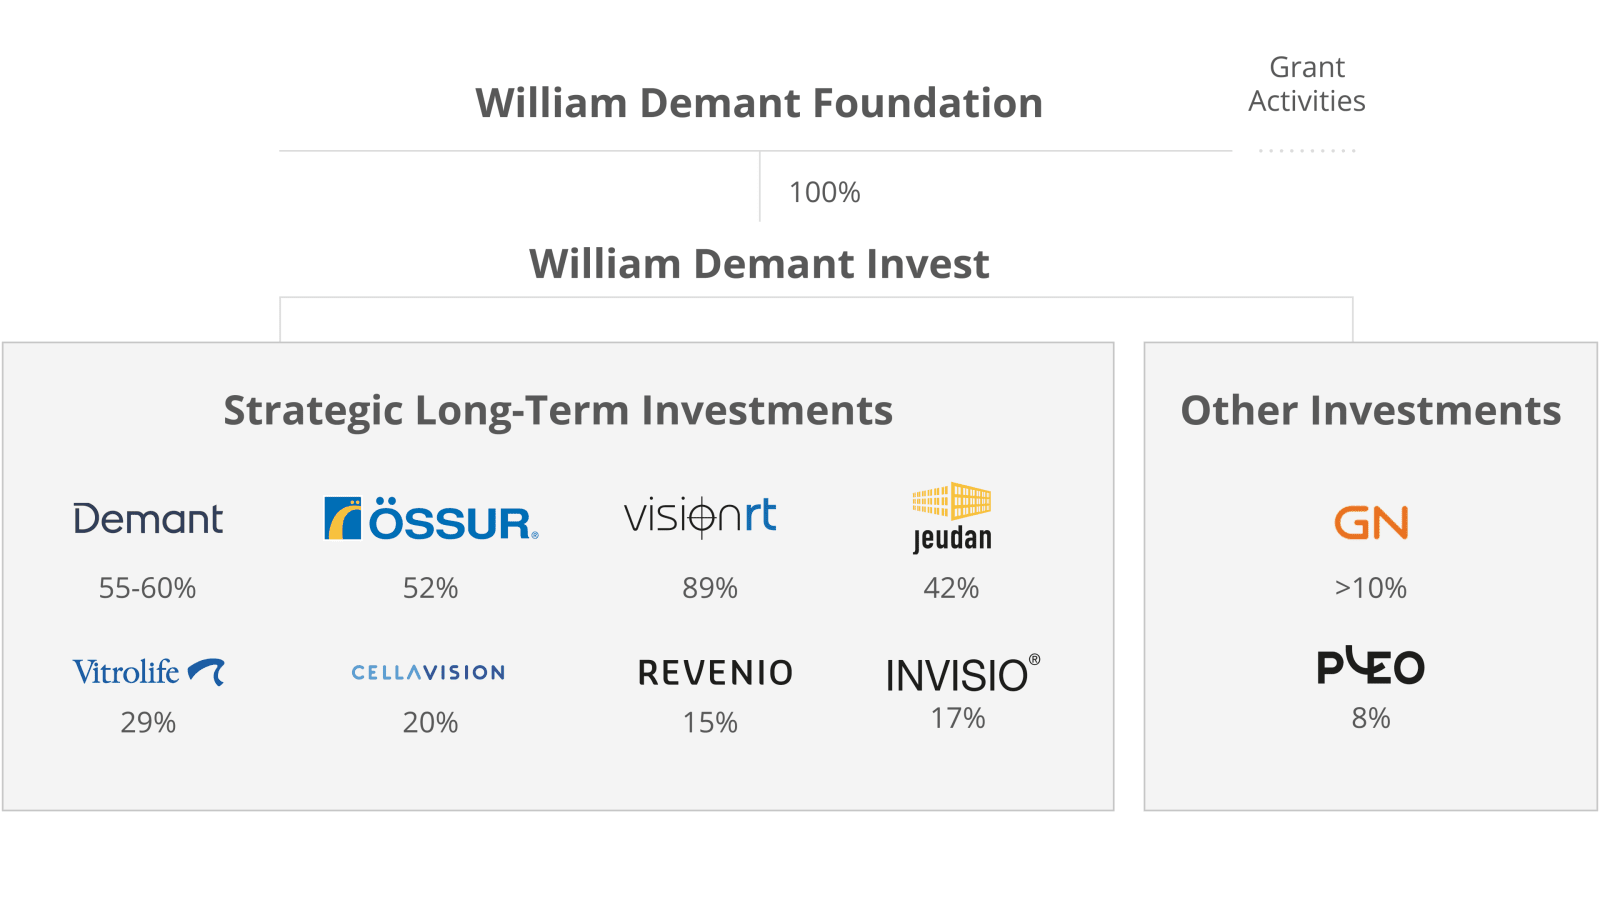Screen dimensions: 1600x900
Task: Click the Össur logo
Action: coord(431,518)
